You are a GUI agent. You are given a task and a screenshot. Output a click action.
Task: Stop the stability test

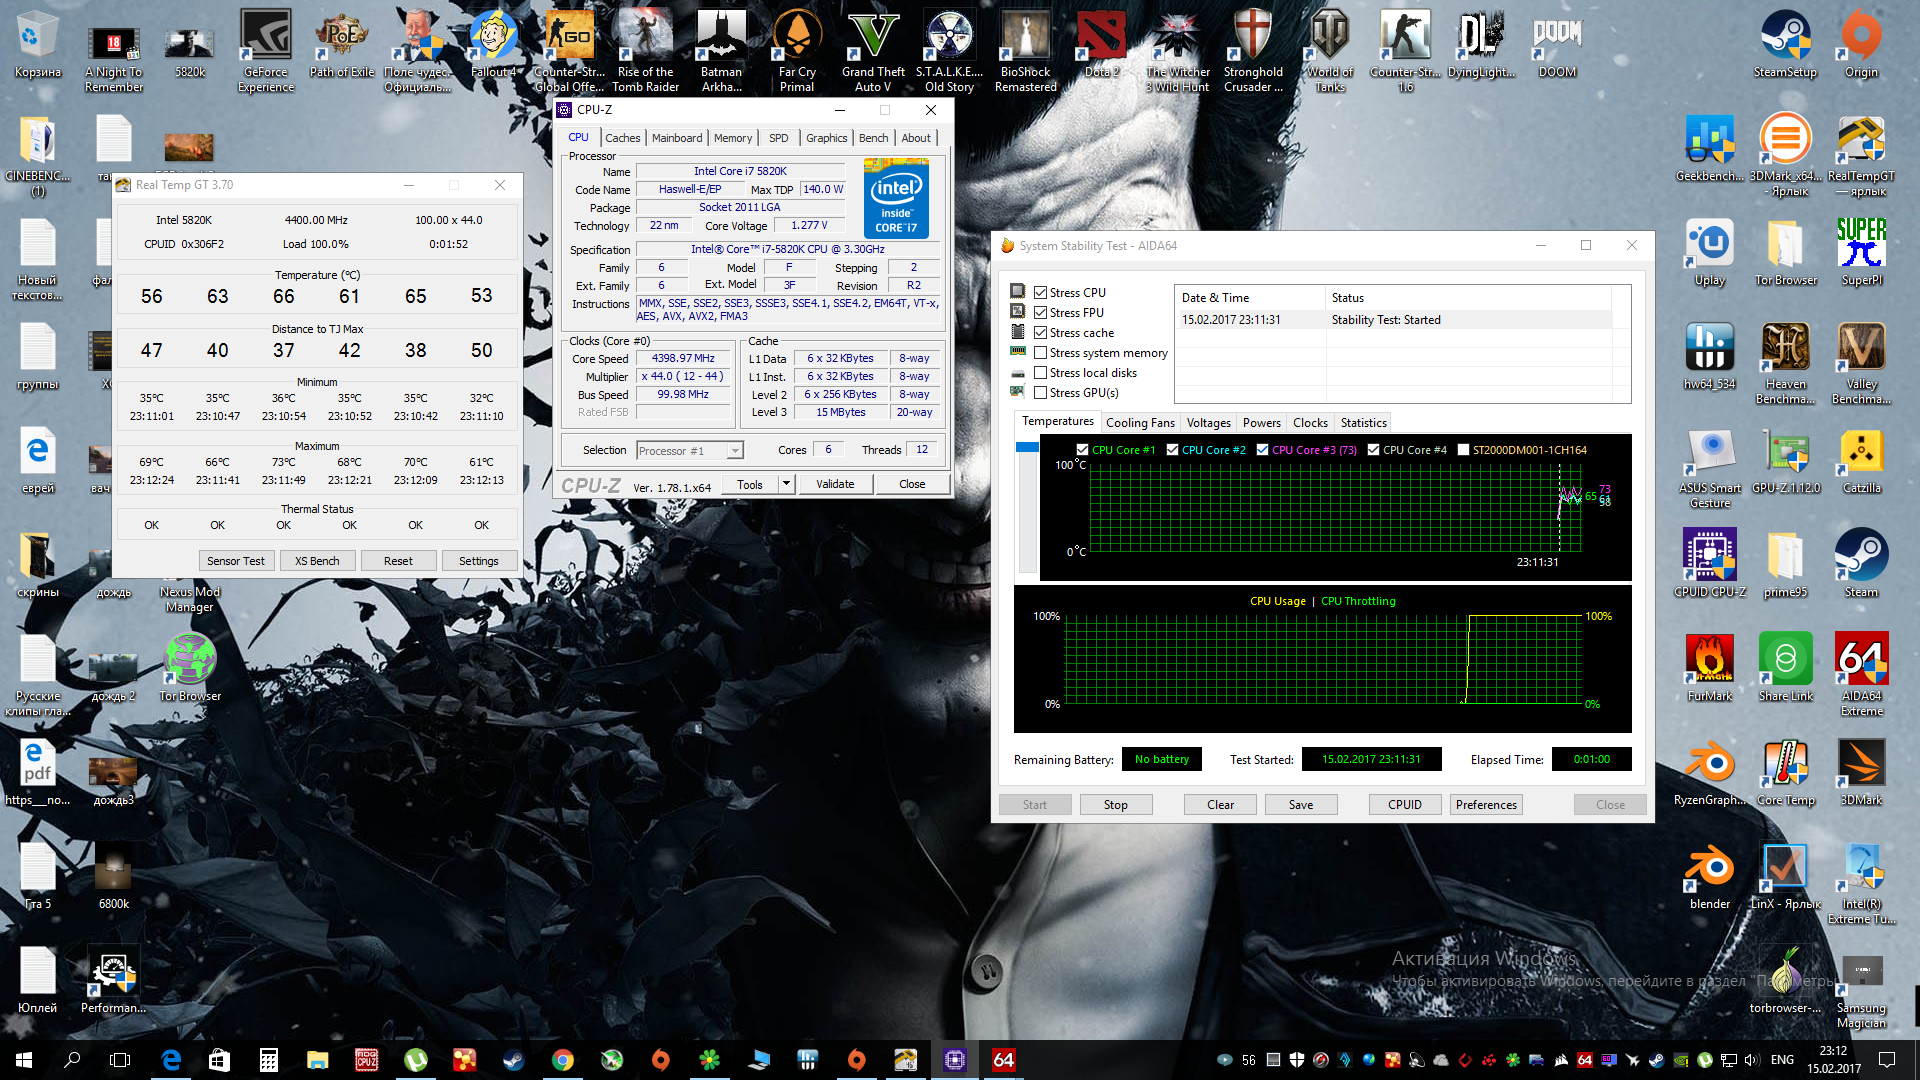click(1115, 805)
